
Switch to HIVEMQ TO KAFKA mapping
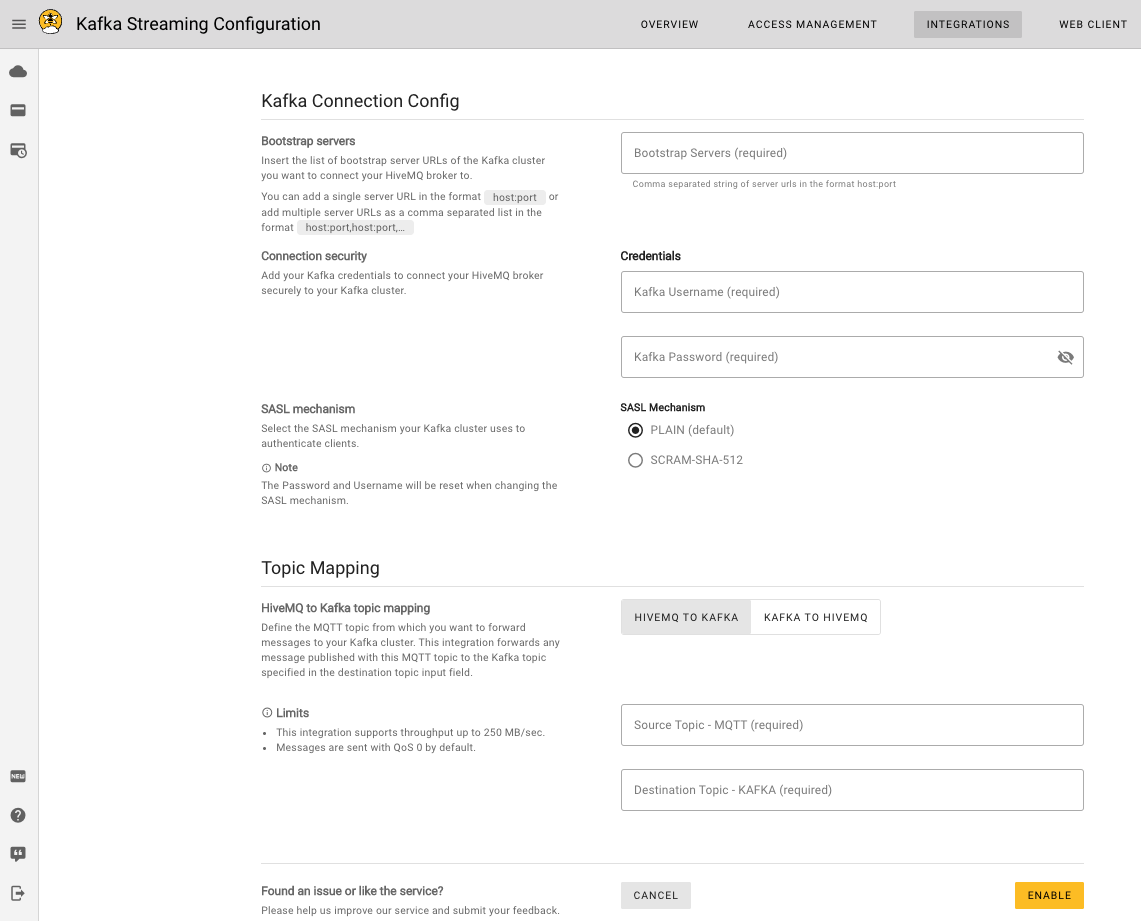pos(686,617)
